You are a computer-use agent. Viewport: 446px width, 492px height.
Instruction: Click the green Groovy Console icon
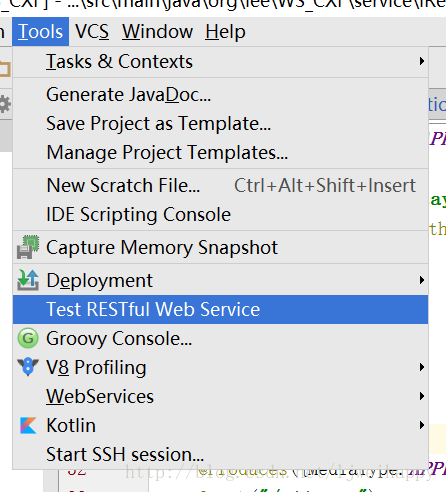pyautogui.click(x=28, y=338)
